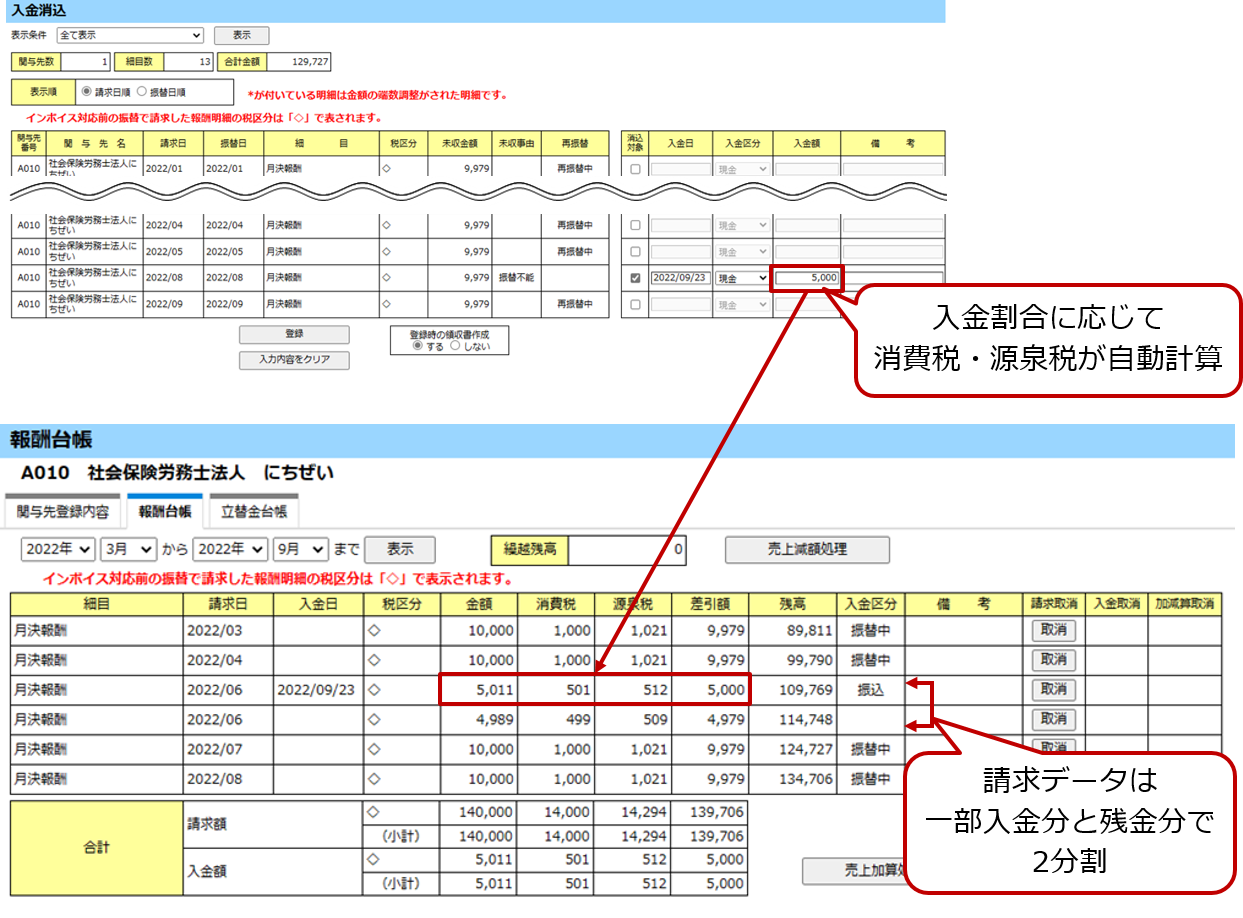Viewport: 1243px width, 918px height.
Task: Tick the 消込対象 checkbox for the 2022/09 row
Action: [x=635, y=304]
